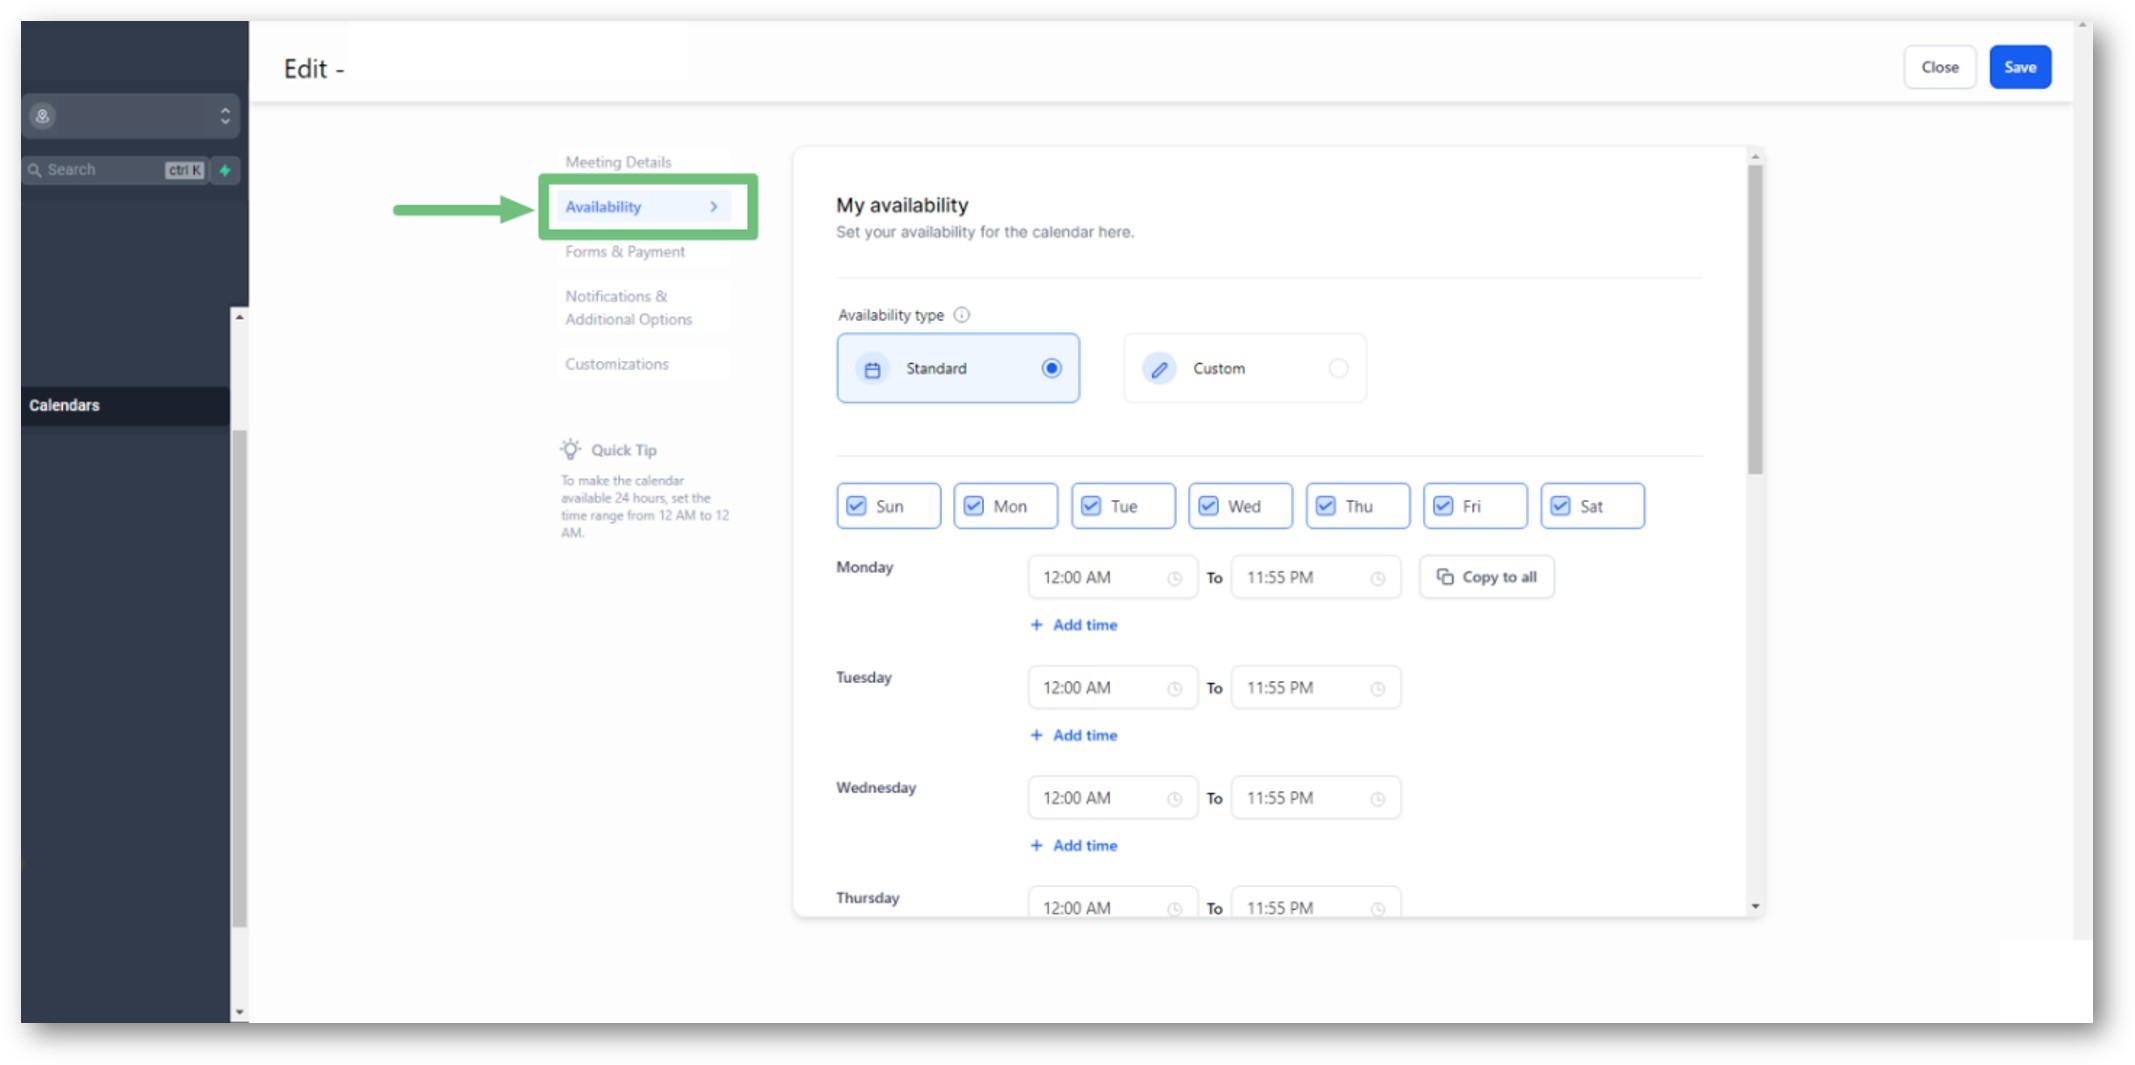Click the Availability type info icon
Viewport: 2135px width, 1065px height.
click(x=961, y=315)
